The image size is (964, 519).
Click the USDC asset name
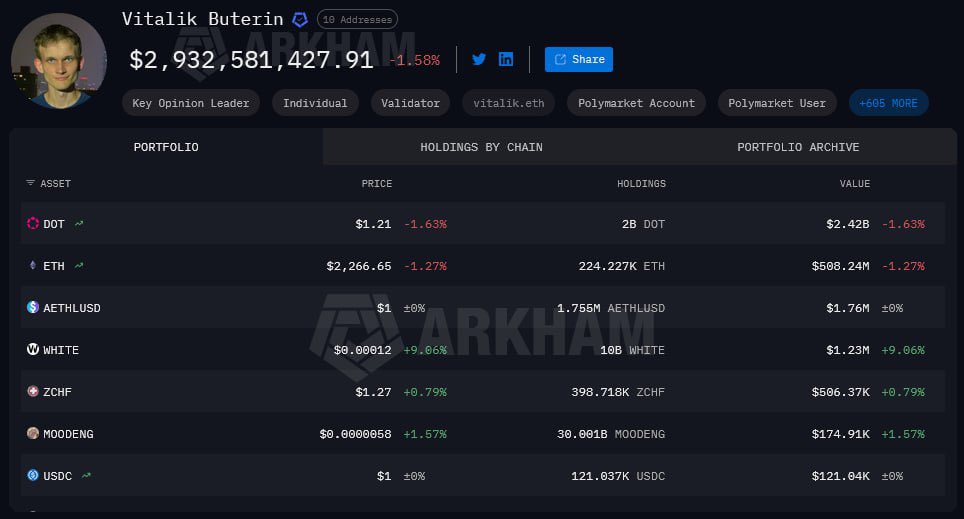coord(57,475)
